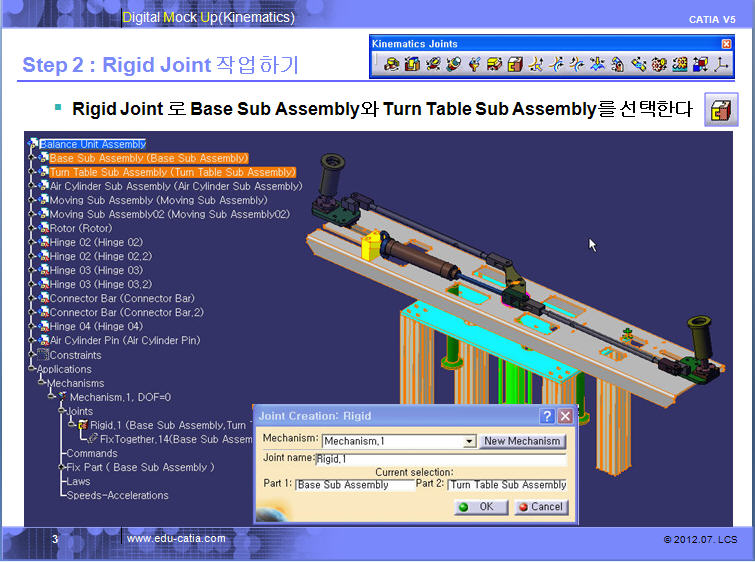Viewport: 755px width, 562px height.
Task: Click into the Joint name field
Action: tap(440, 460)
